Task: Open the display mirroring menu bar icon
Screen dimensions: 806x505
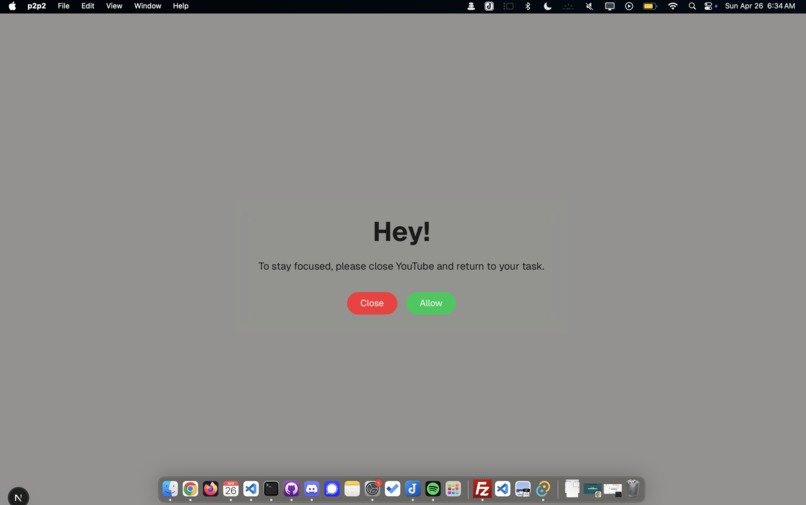Action: (x=610, y=6)
